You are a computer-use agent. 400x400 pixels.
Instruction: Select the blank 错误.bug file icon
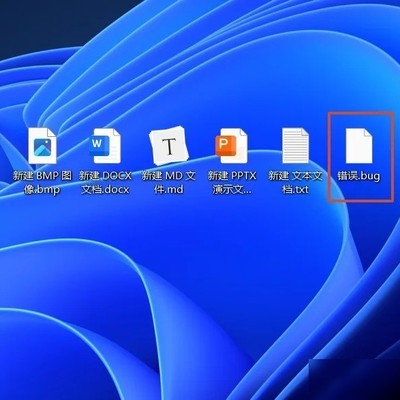(x=359, y=146)
